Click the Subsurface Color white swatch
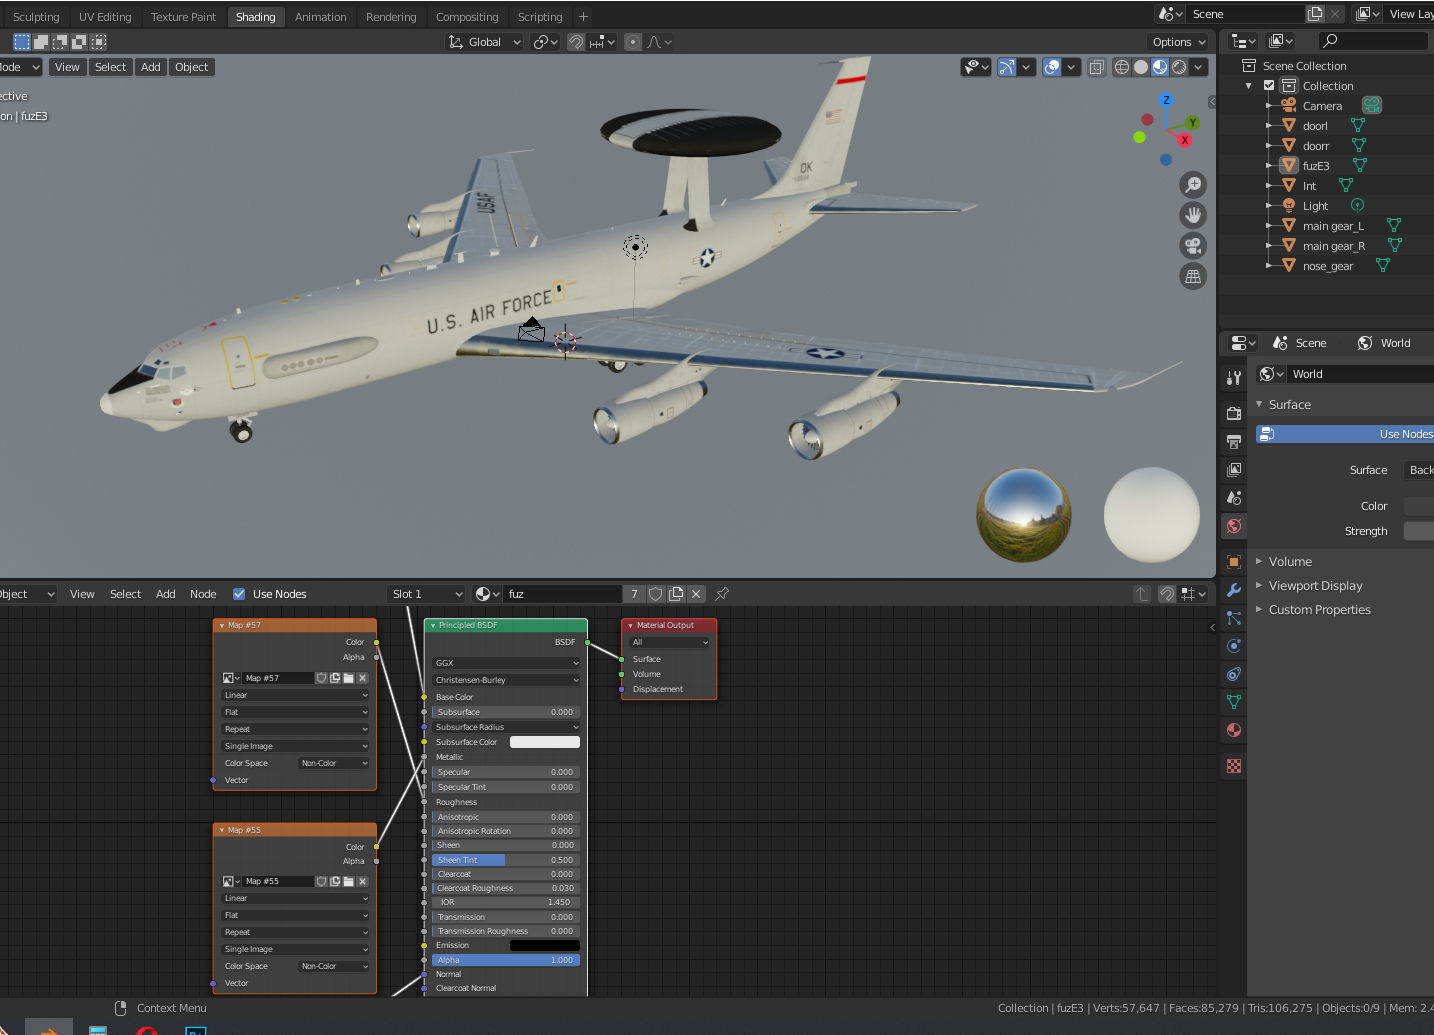 tap(545, 742)
